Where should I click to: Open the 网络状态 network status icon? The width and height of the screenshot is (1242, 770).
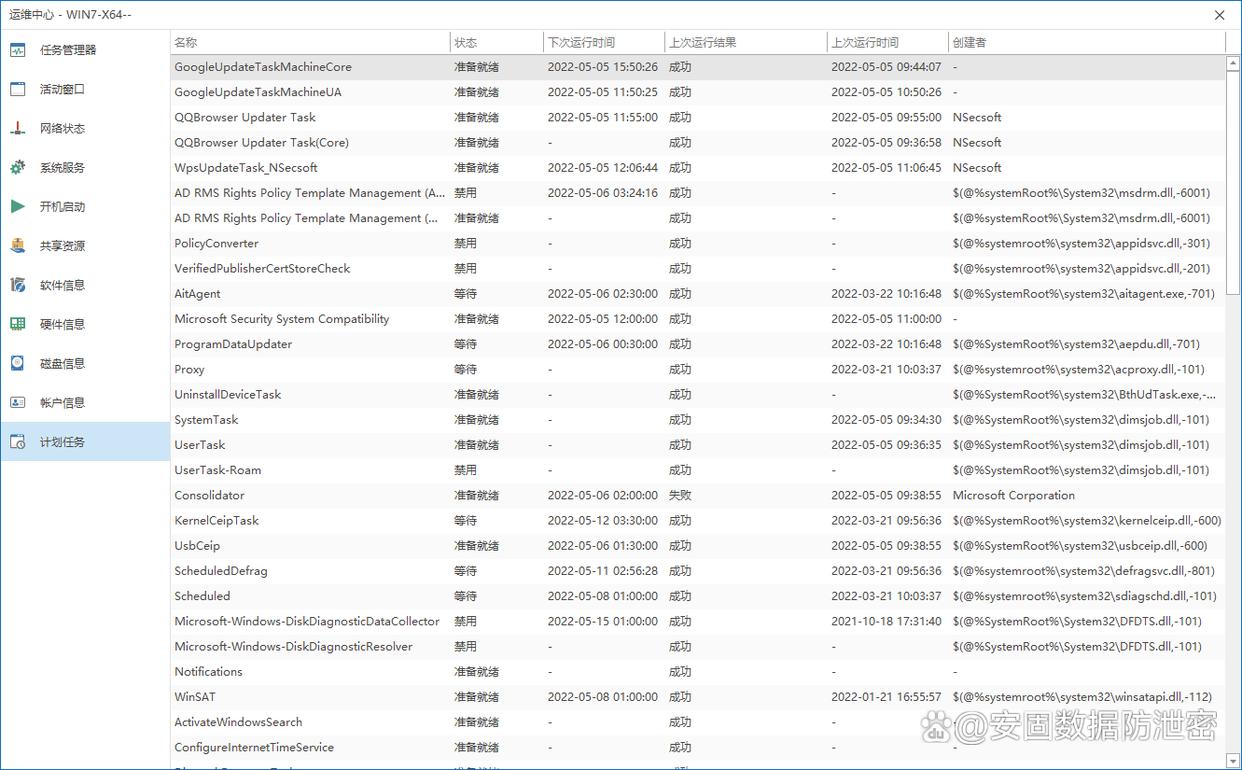18,128
